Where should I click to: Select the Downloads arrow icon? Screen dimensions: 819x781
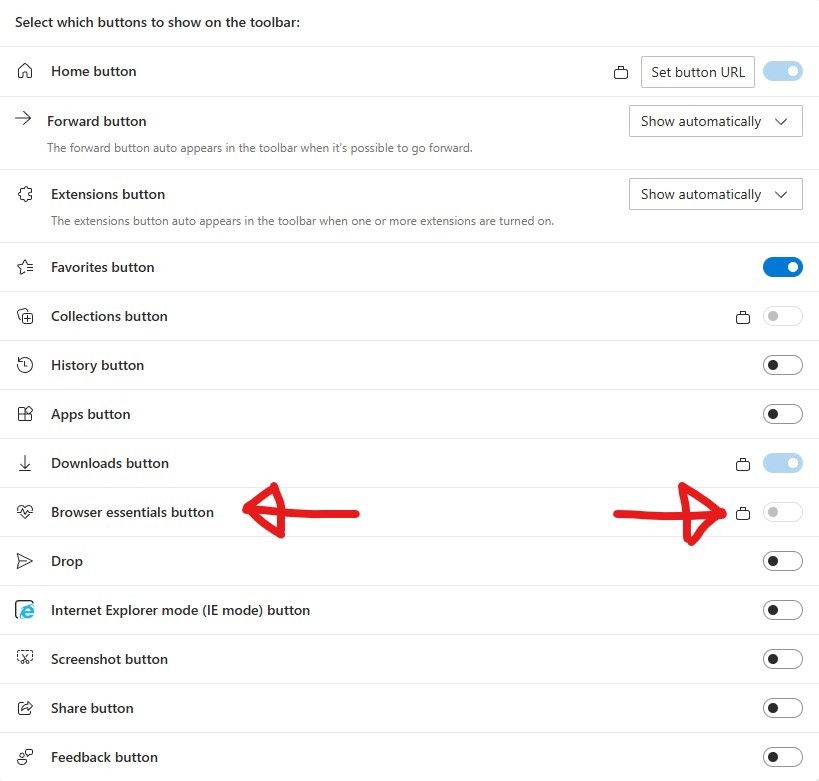pos(23,463)
